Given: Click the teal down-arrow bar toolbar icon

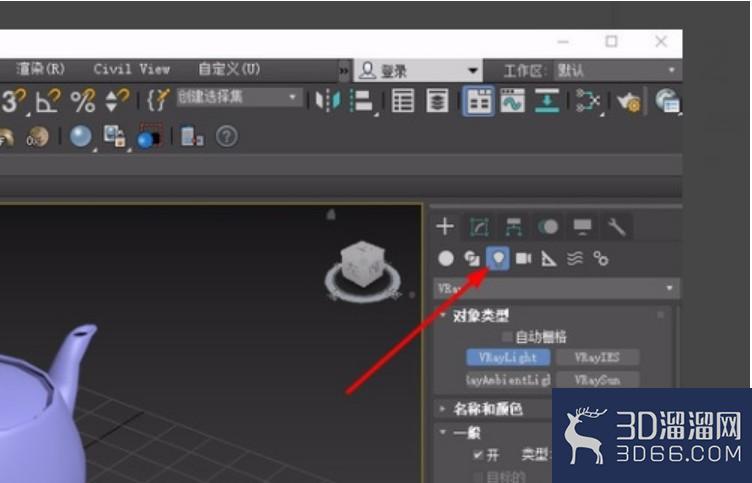Looking at the screenshot, I should tap(547, 101).
